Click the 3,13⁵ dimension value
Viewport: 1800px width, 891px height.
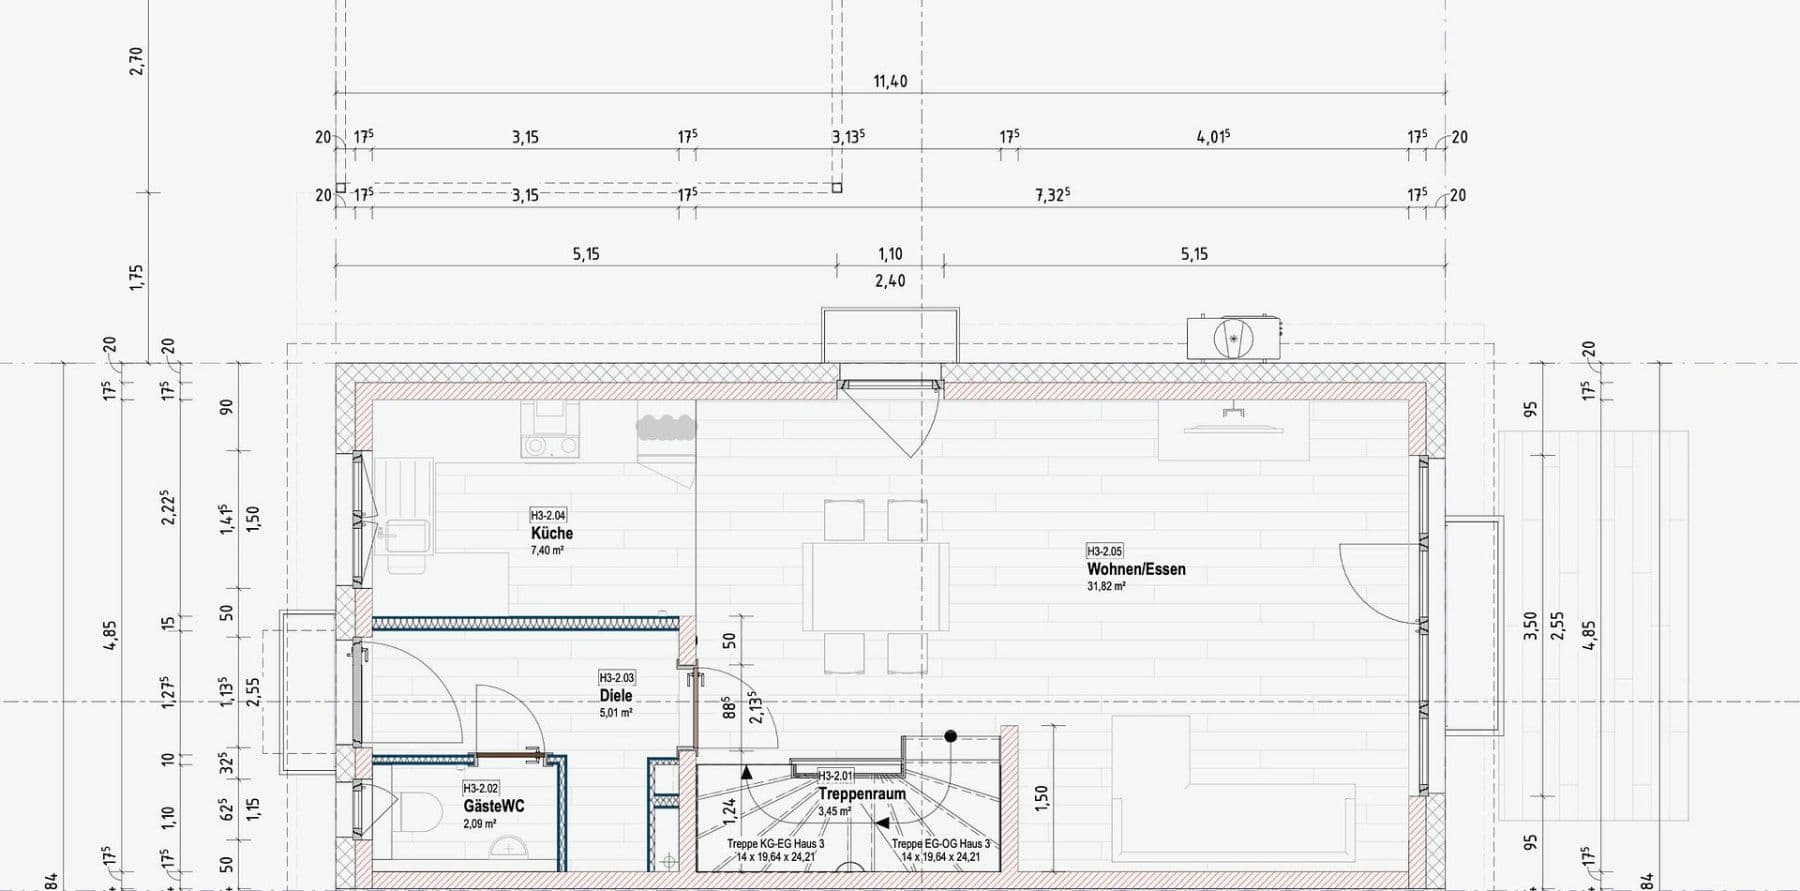848,137
